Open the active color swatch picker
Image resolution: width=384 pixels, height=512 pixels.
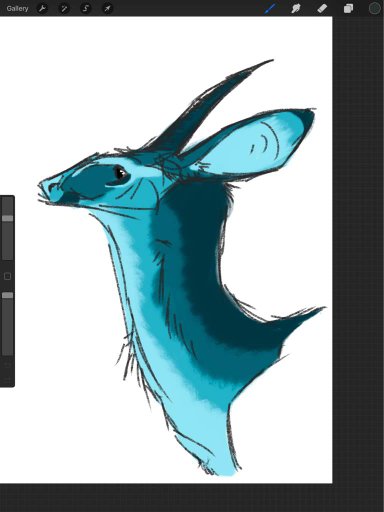pos(375,8)
